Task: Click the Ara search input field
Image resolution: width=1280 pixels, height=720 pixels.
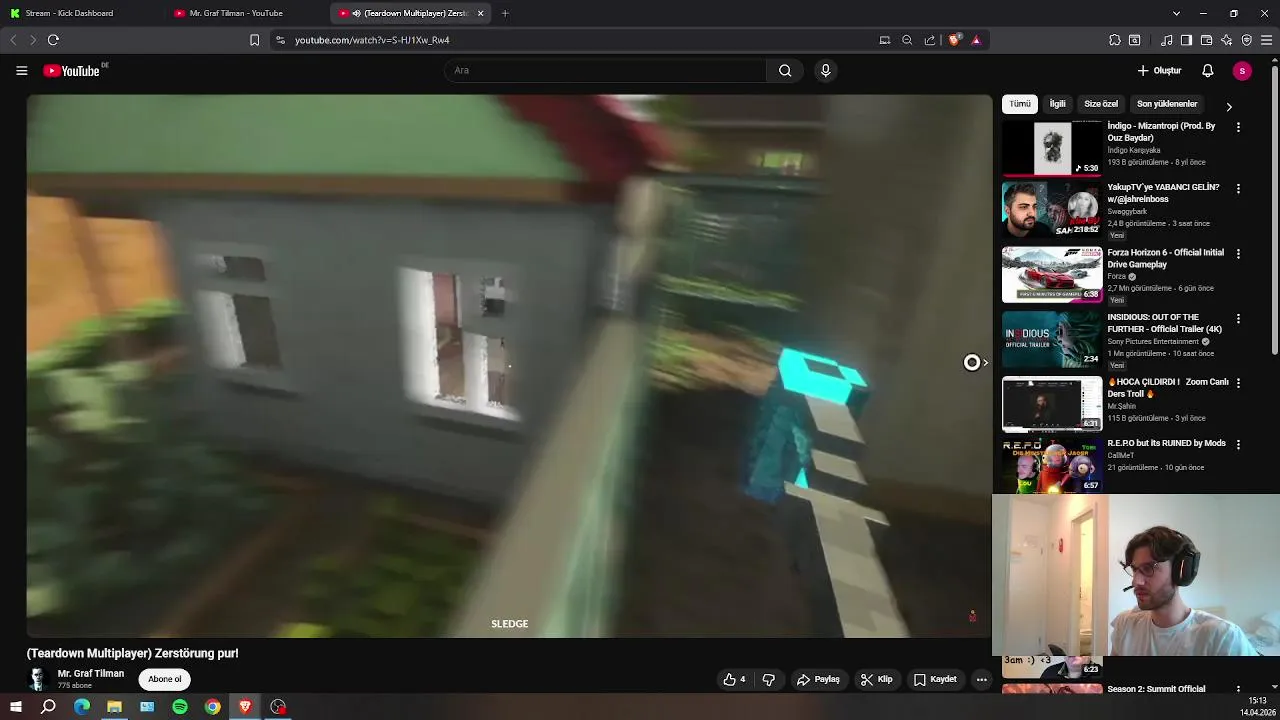Action: coord(605,70)
